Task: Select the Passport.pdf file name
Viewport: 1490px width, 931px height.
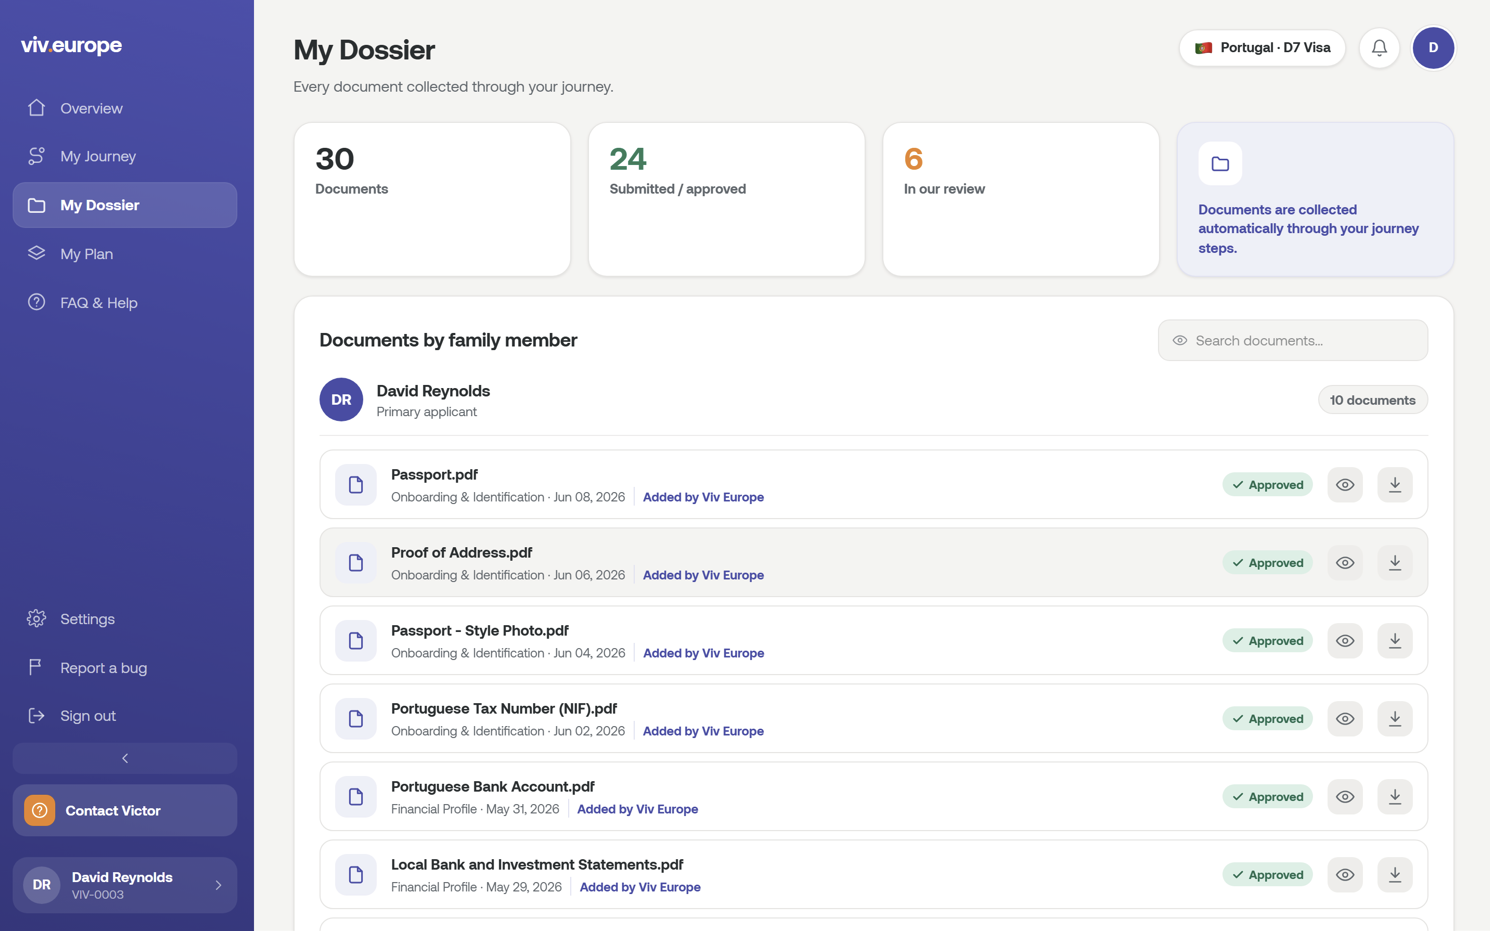Action: coord(434,475)
